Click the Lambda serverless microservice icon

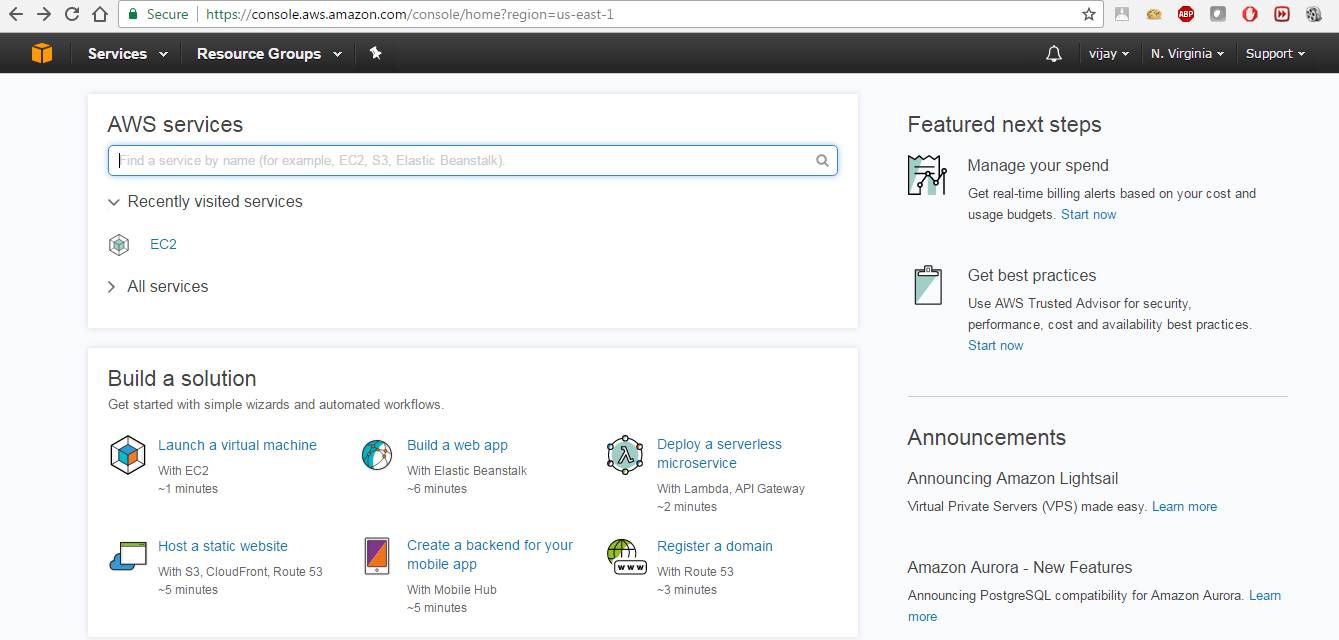coord(625,455)
